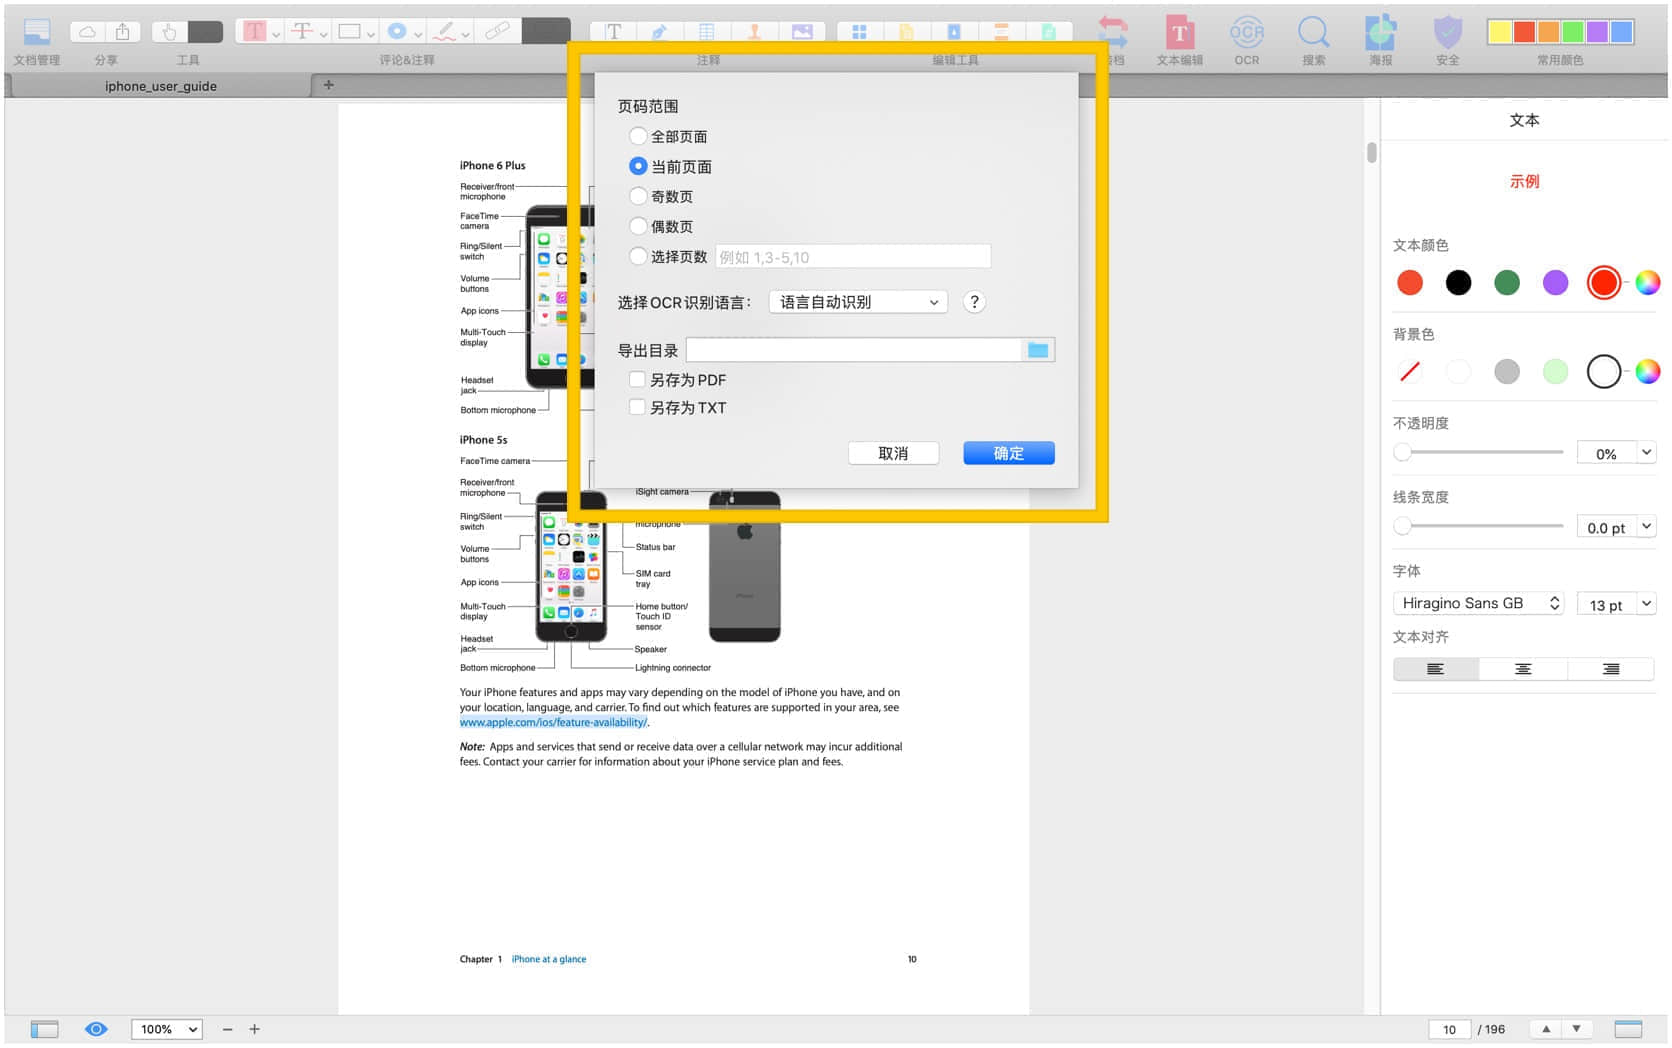This screenshot has width=1672, height=1048.
Task: Enable the 另存为 TXT checkbox
Action: tap(636, 406)
